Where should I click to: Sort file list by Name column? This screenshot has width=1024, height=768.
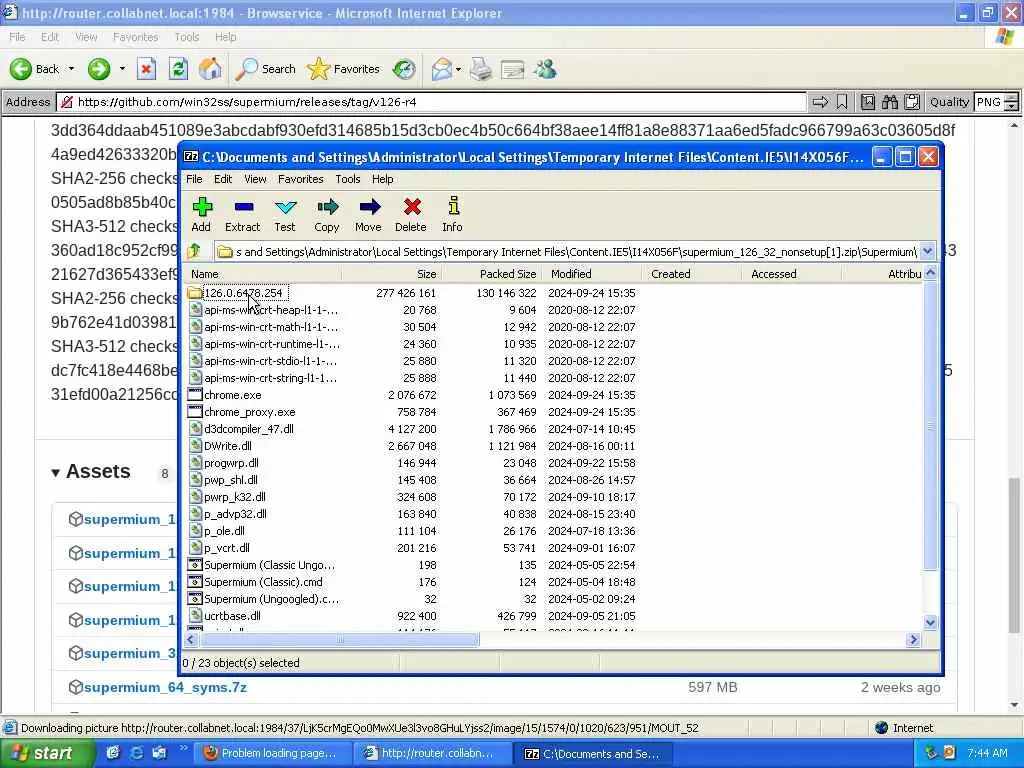click(263, 274)
